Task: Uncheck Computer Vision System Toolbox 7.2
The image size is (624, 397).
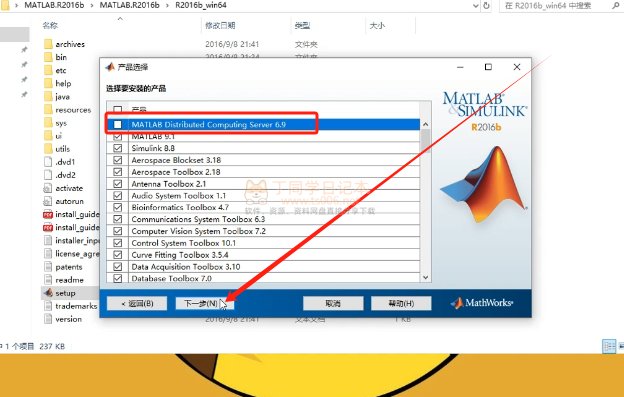Action: coord(117,231)
